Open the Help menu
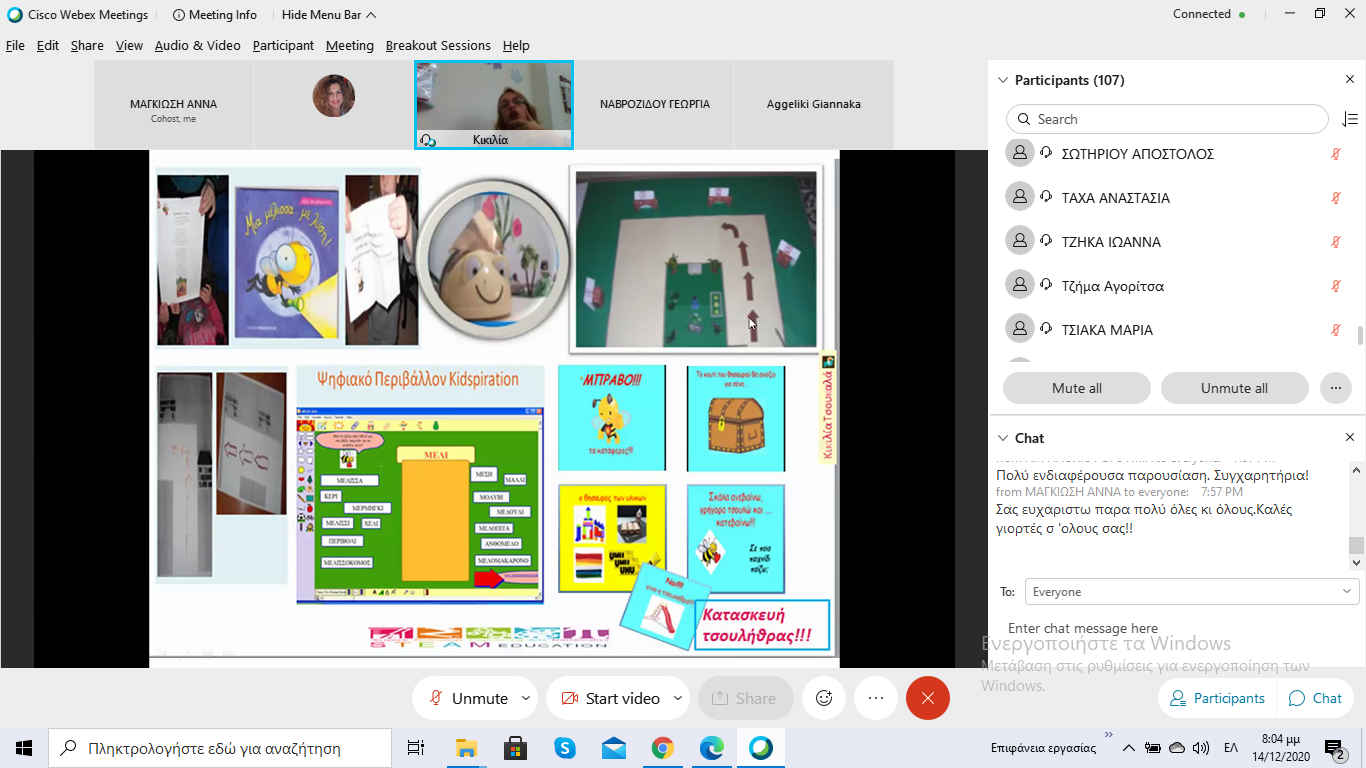Screen dimensions: 1366x768 (516, 45)
